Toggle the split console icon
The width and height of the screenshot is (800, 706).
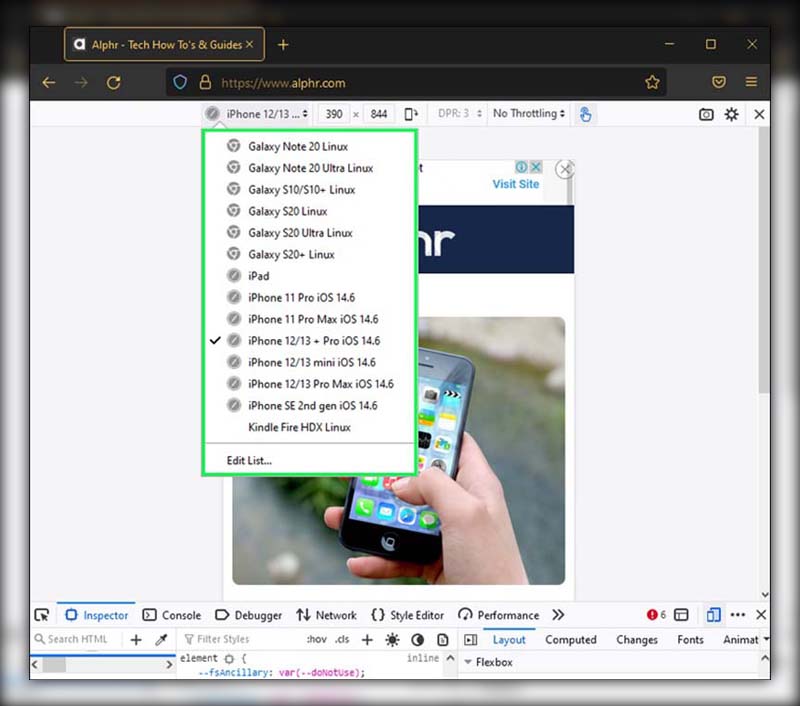681,615
